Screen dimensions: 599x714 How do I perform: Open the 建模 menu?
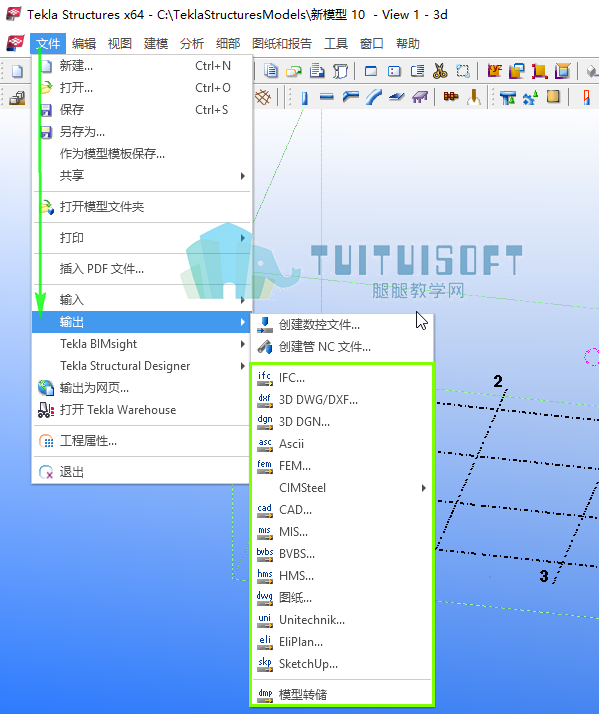coord(156,44)
